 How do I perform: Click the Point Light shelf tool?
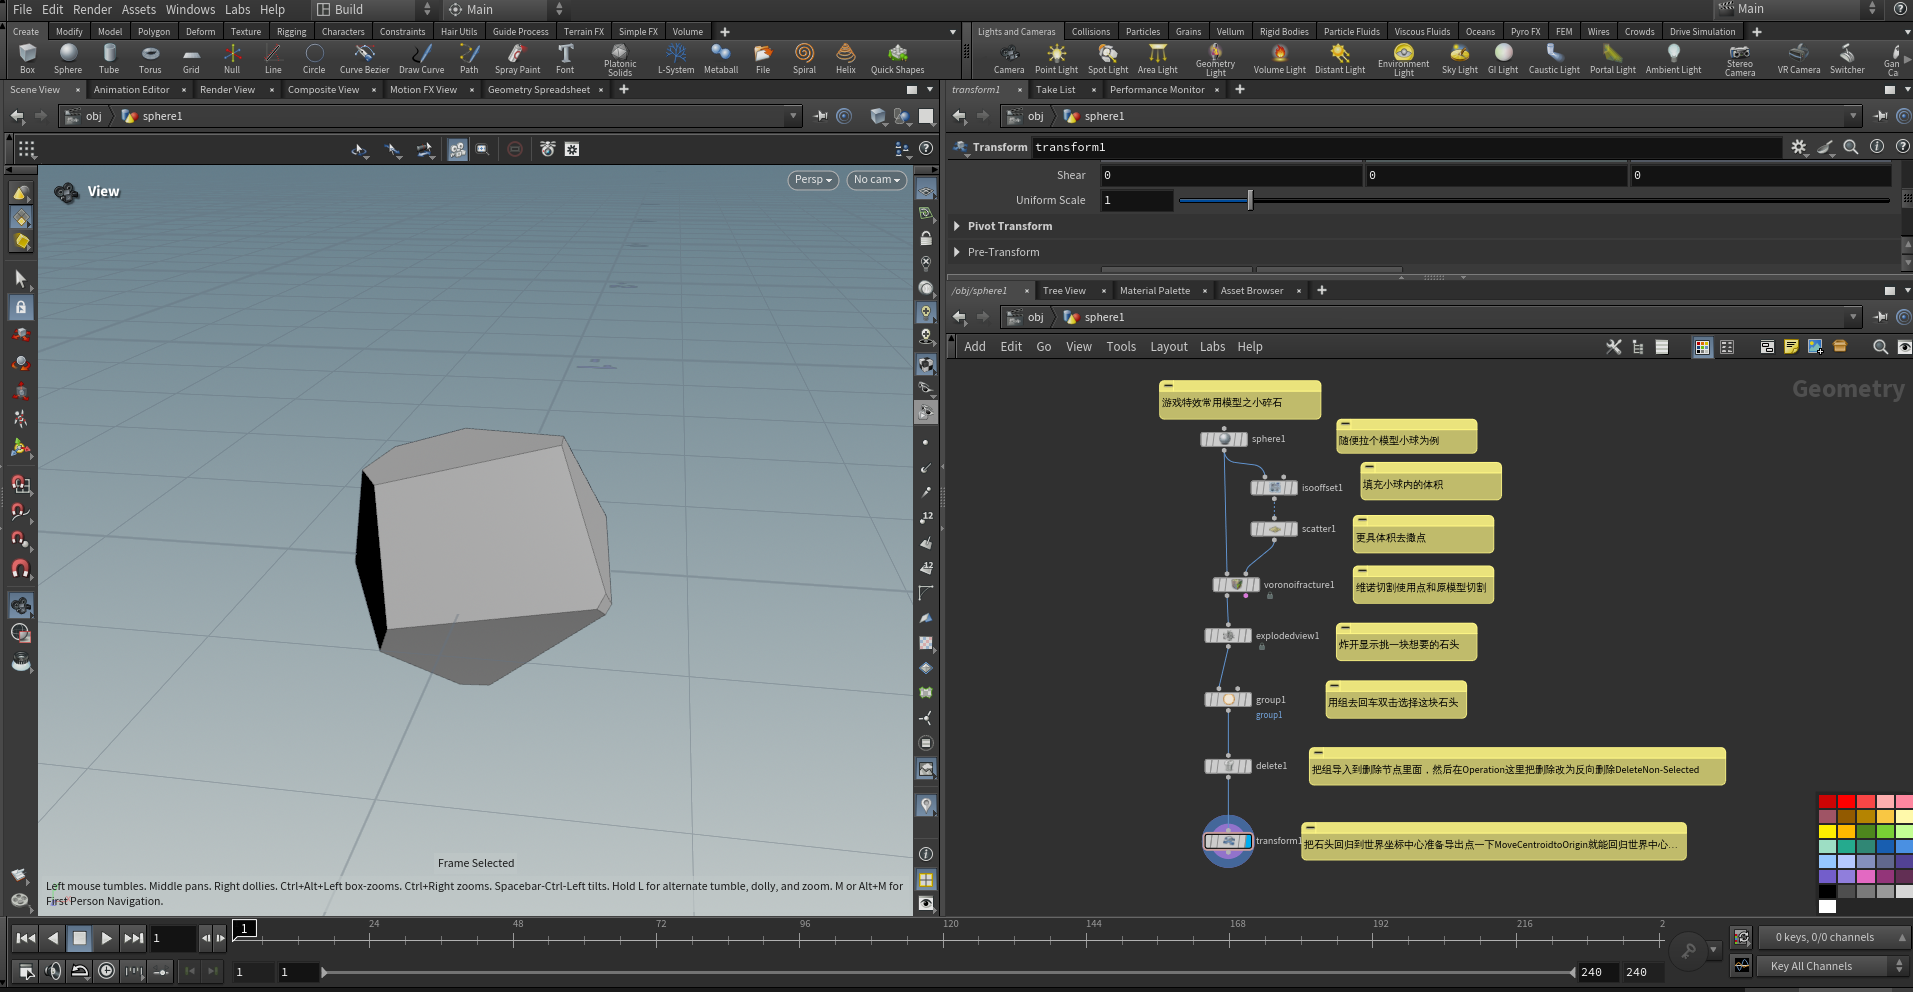tap(1056, 58)
